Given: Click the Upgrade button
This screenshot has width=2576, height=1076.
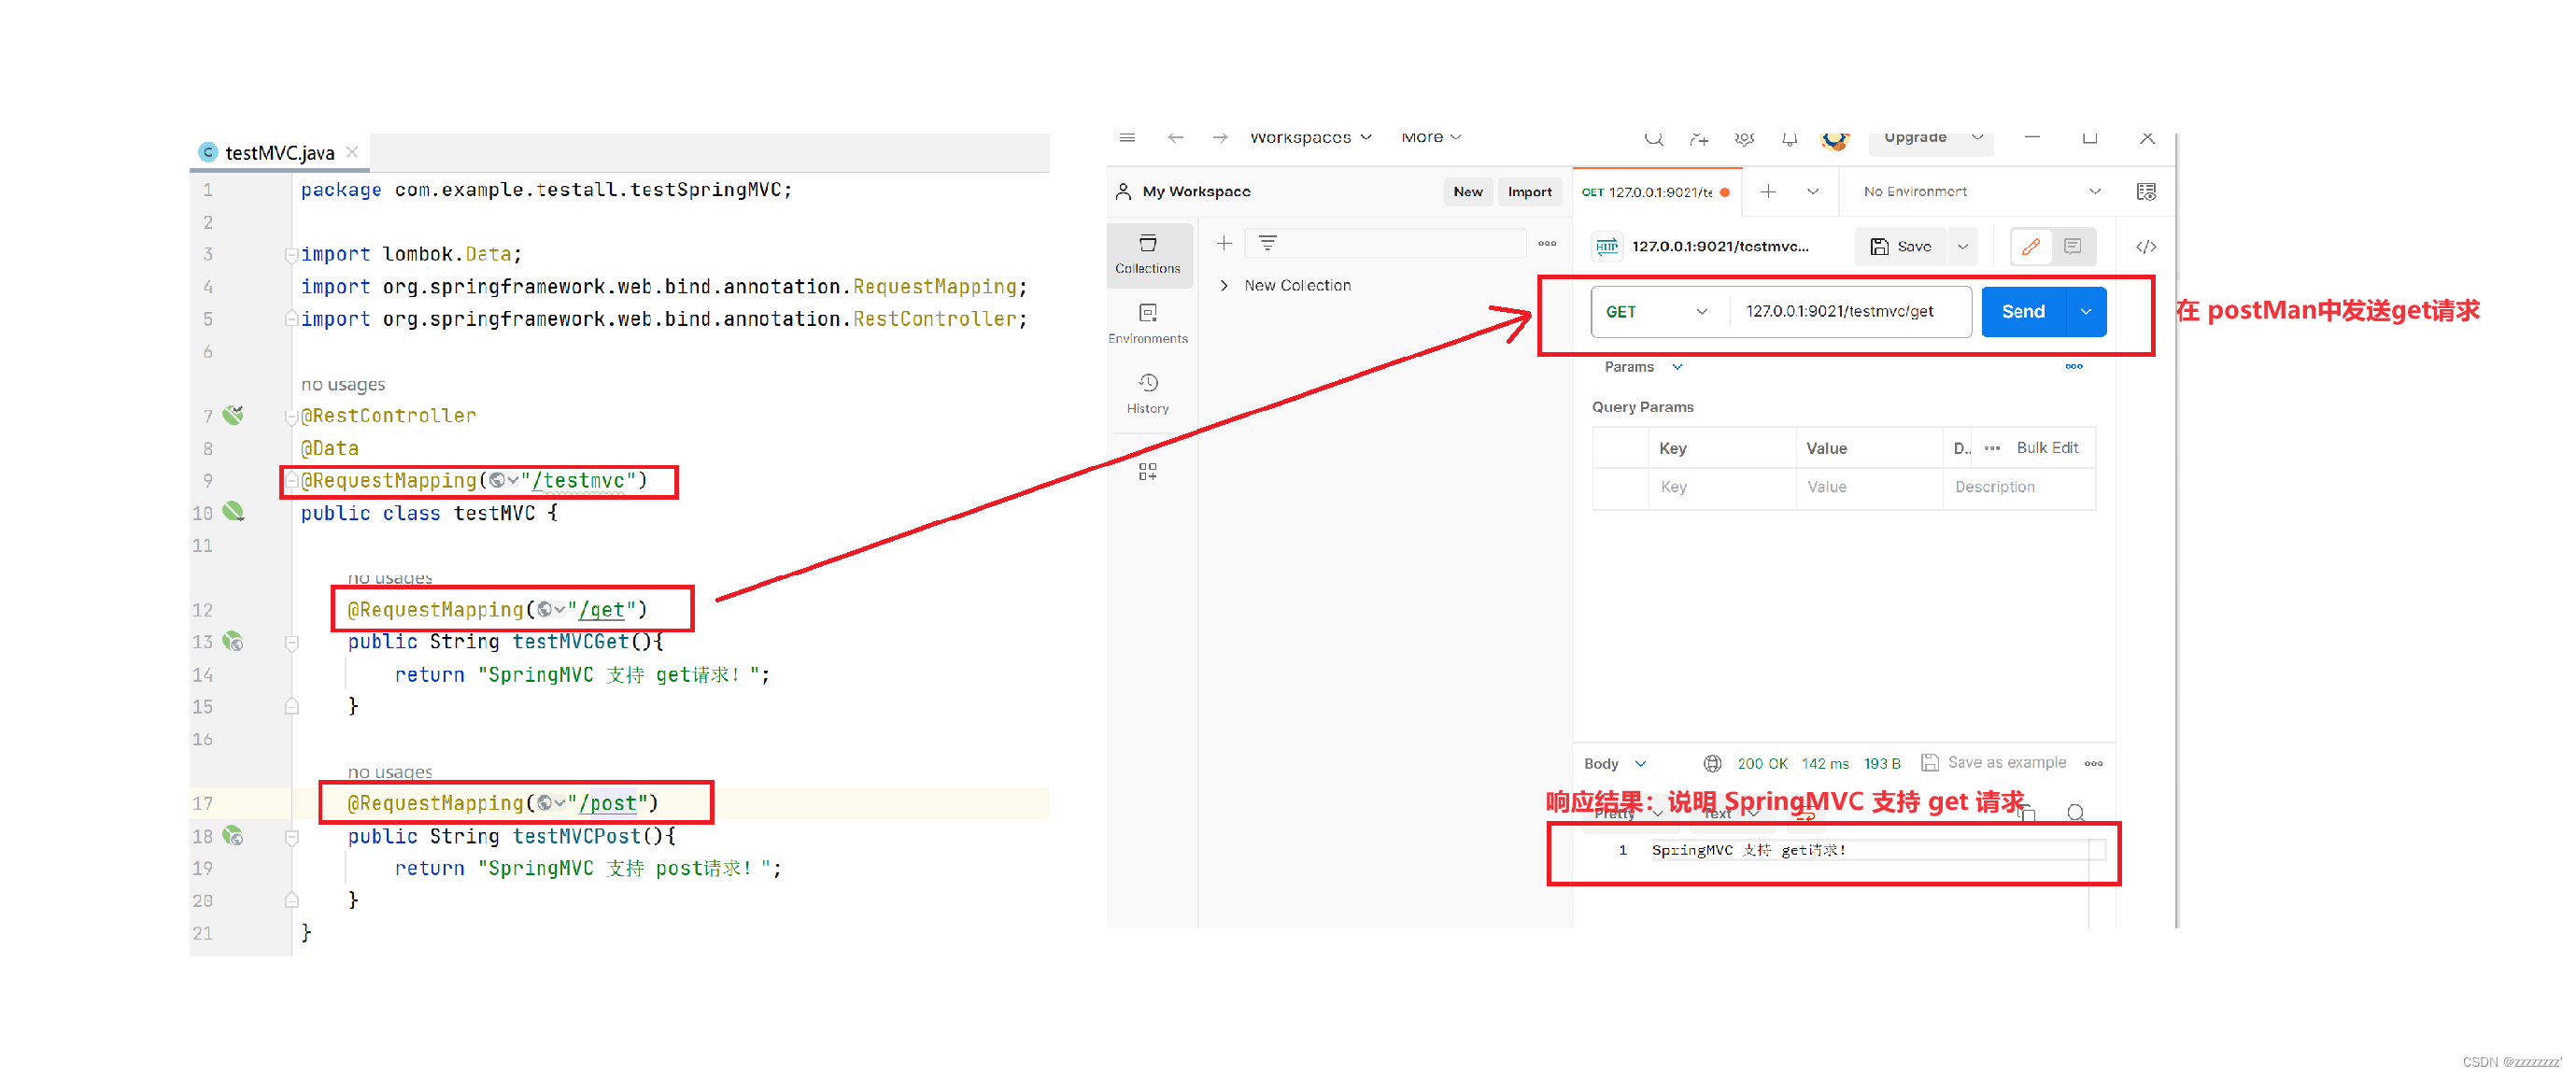Looking at the screenshot, I should (x=1915, y=138).
